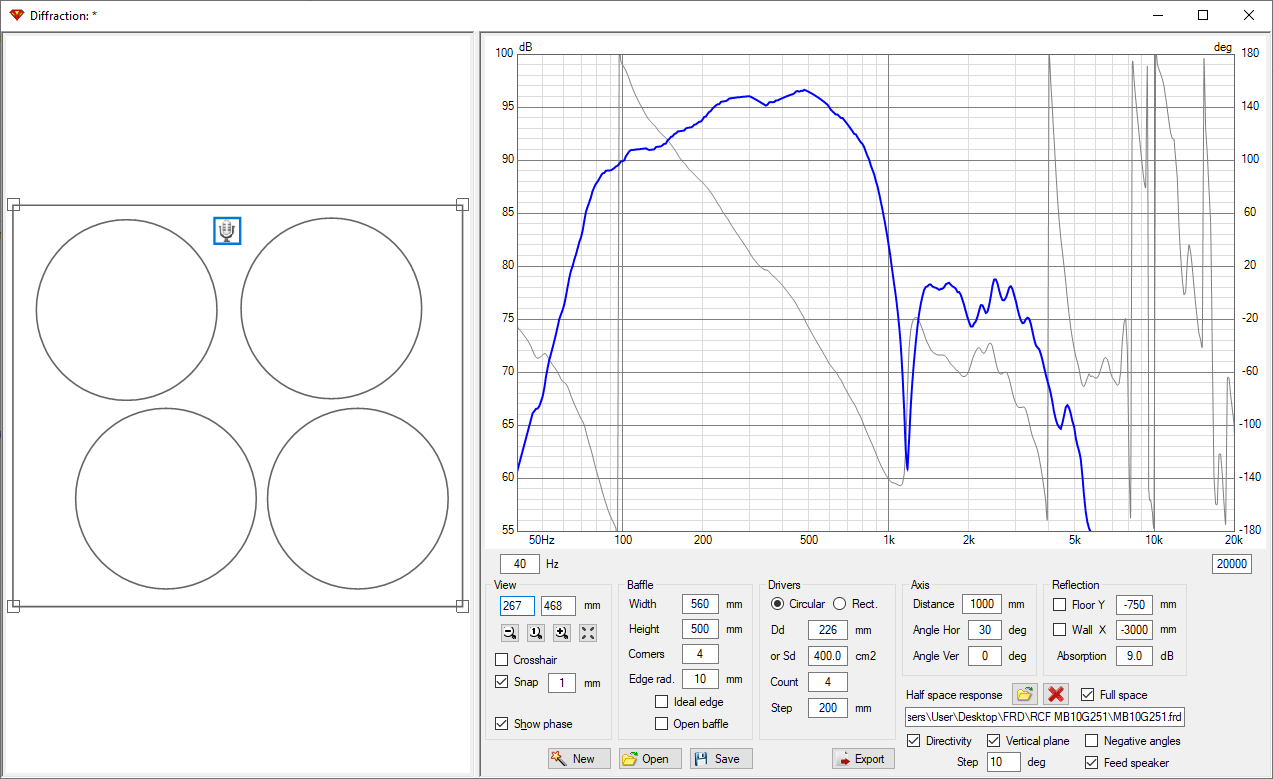1273x779 pixels.
Task: Toggle the Show phase checkbox
Action: 502,724
